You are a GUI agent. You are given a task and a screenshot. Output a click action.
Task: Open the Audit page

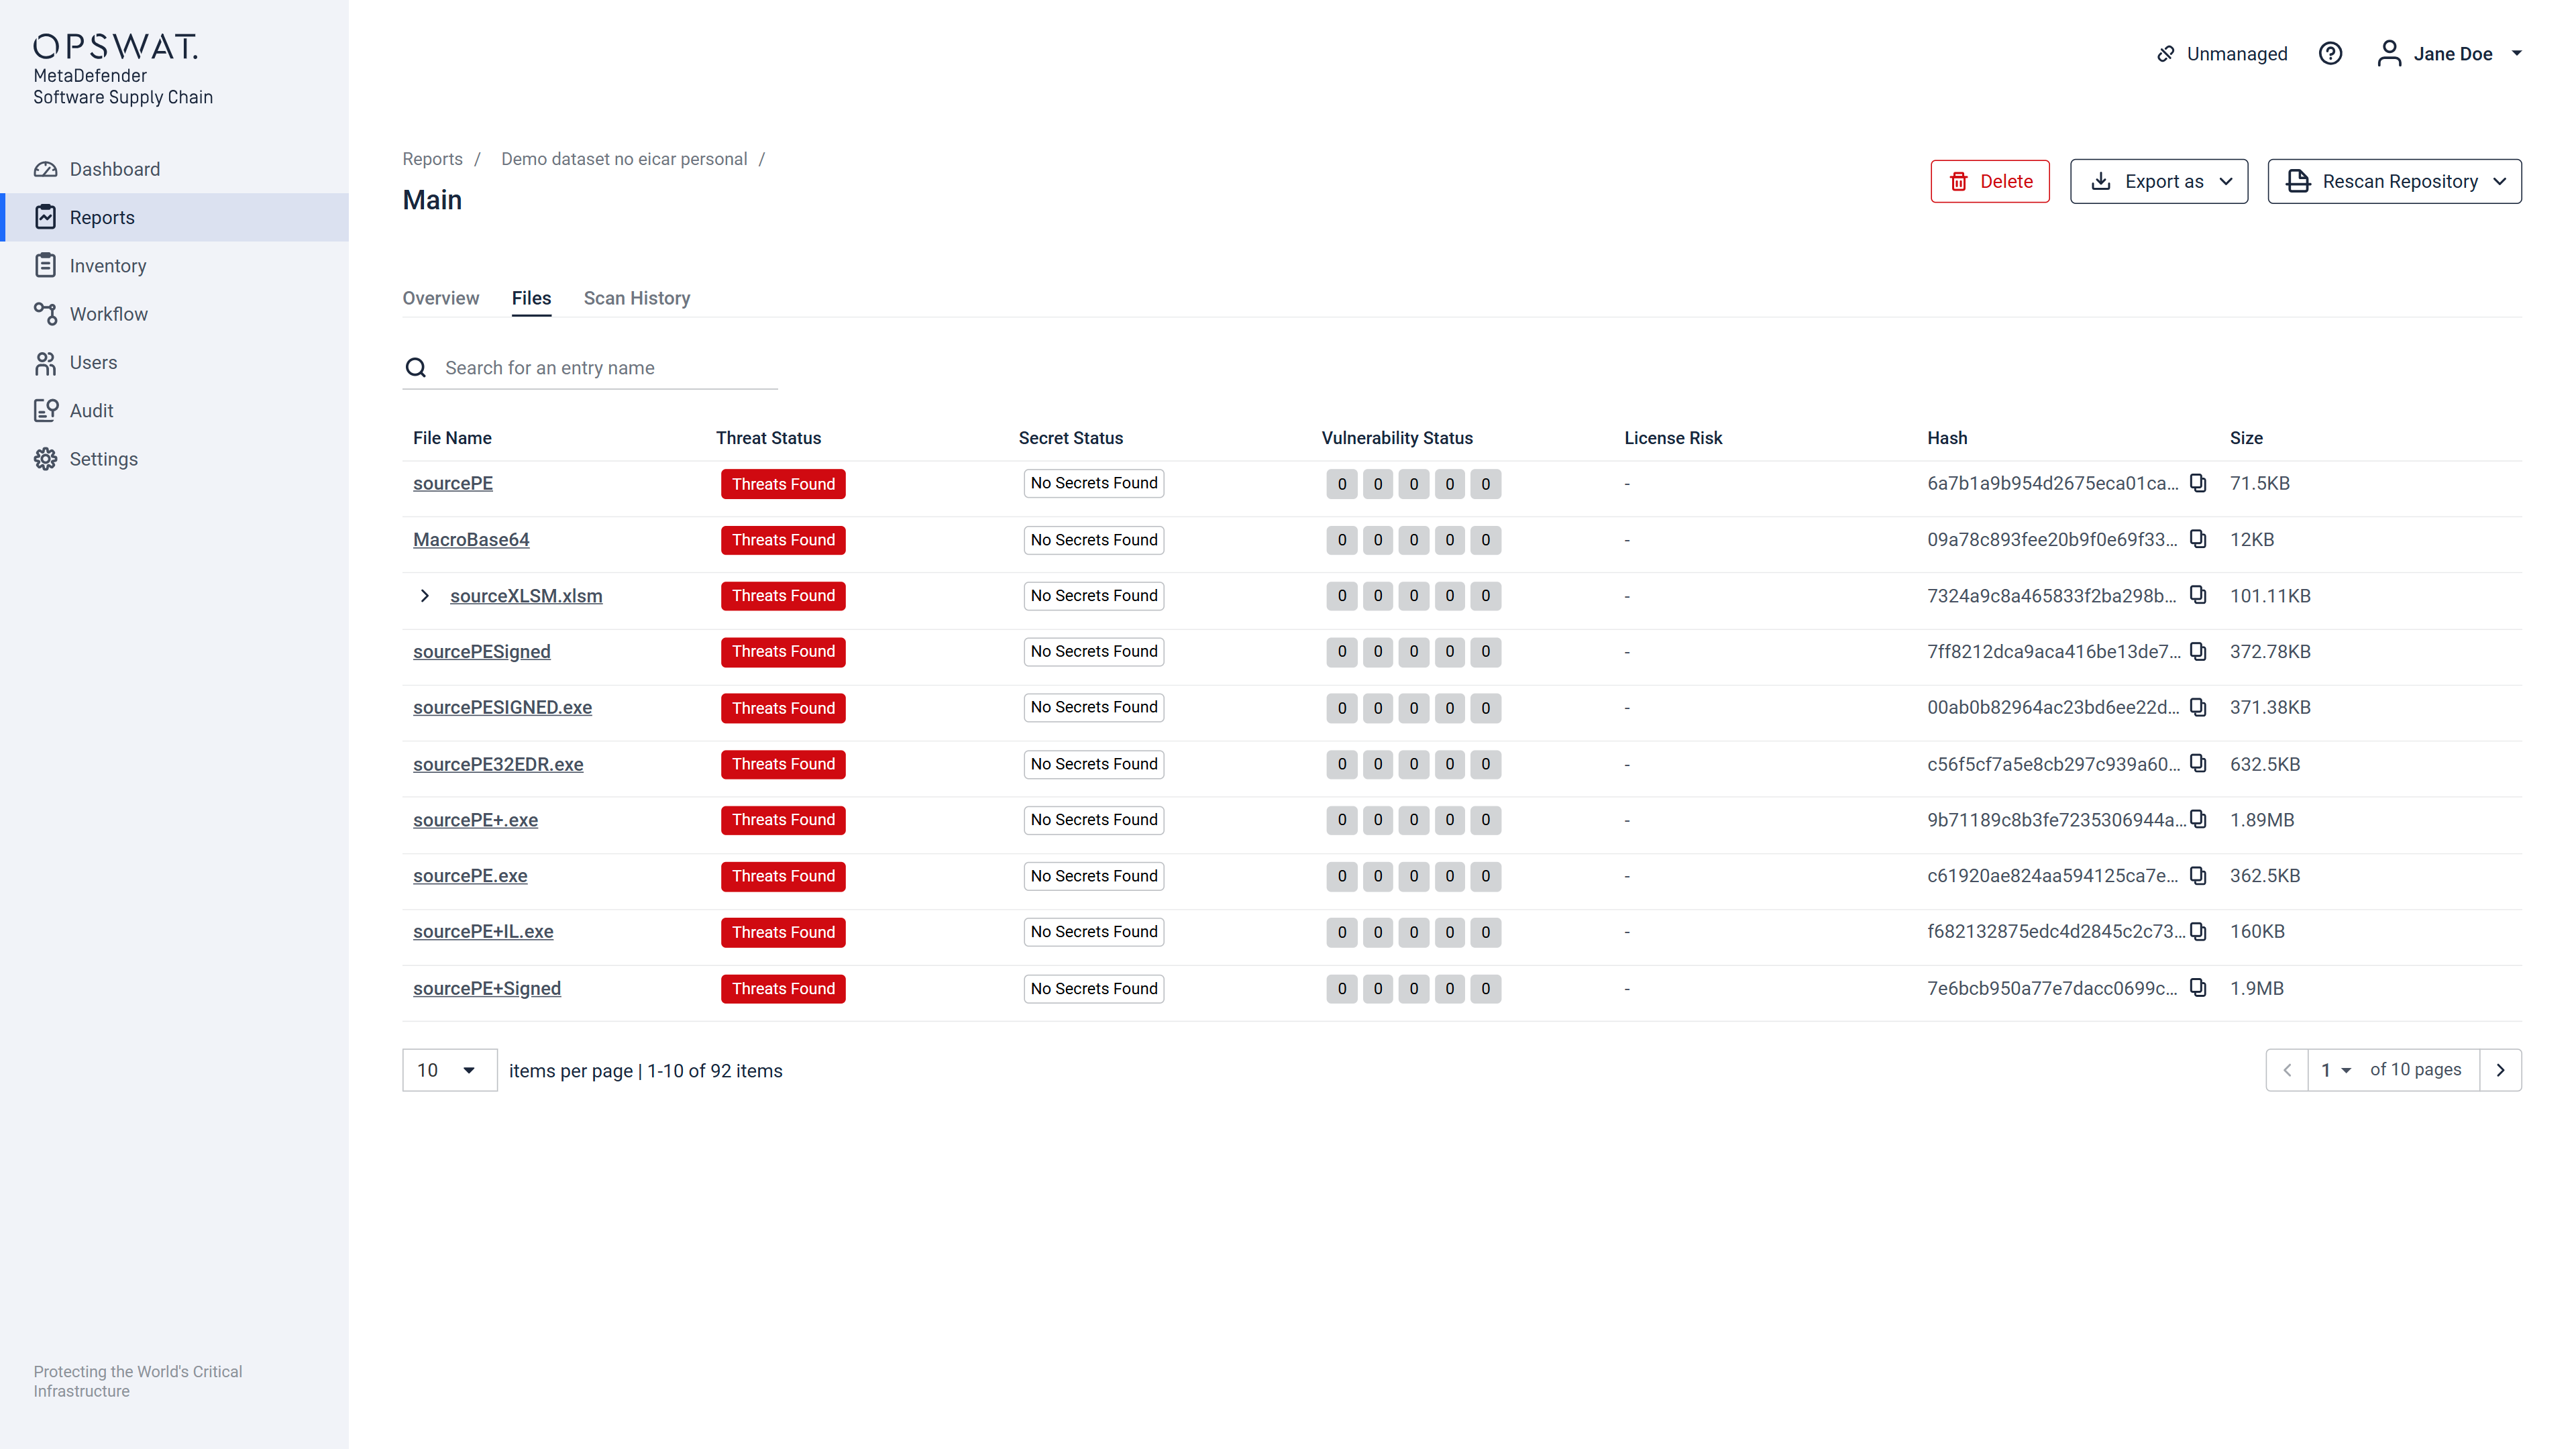(91, 411)
